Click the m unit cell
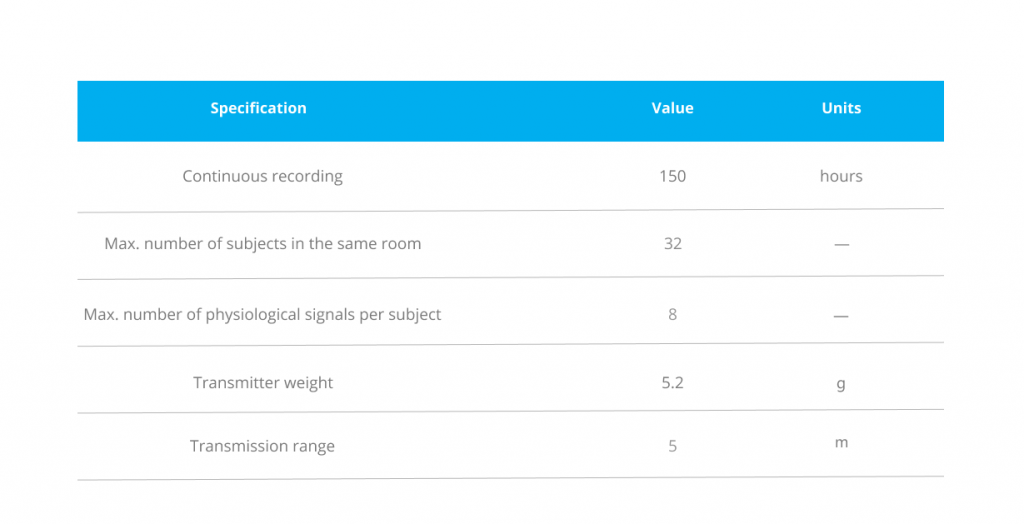The height and width of the screenshot is (524, 1024). [841, 443]
